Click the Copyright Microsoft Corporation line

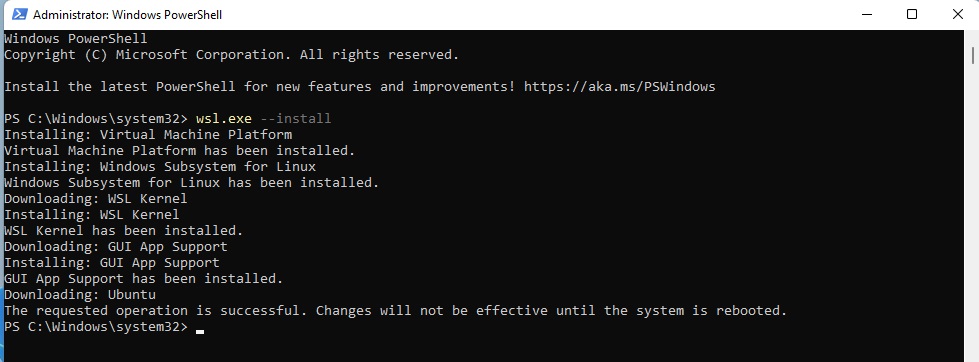pyautogui.click(x=232, y=55)
